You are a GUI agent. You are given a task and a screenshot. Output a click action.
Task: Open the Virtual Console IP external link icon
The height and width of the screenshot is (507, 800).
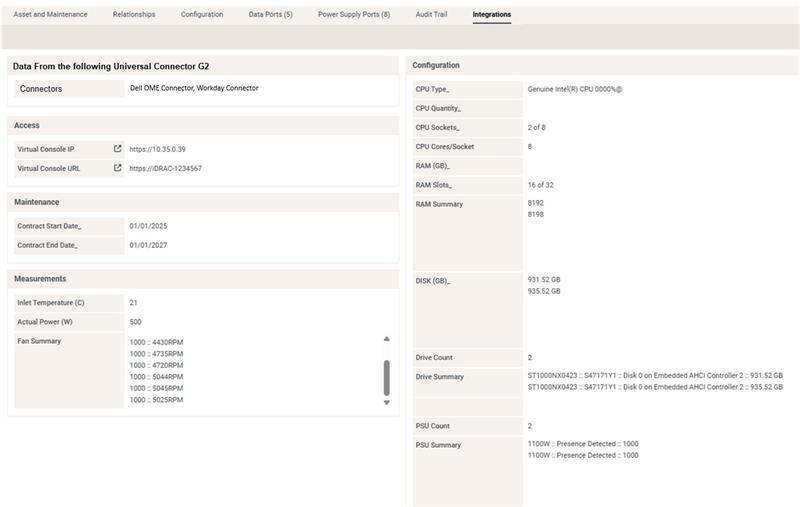pos(118,149)
